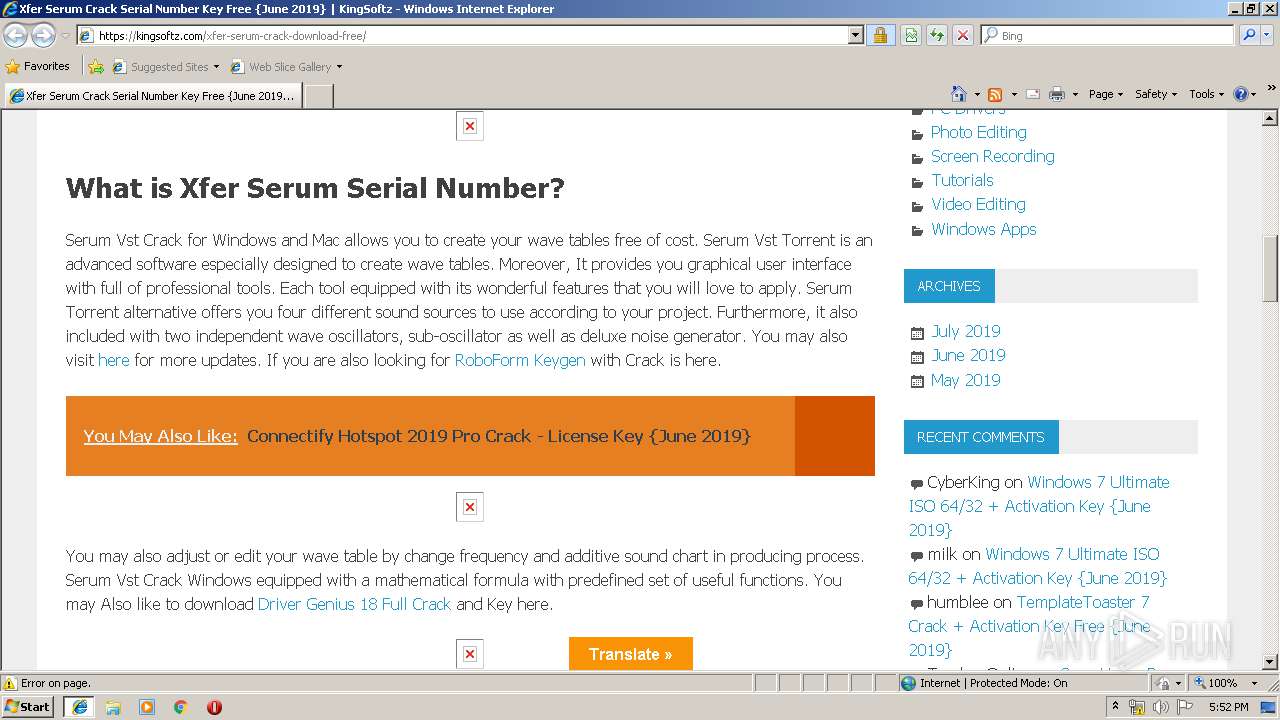Open the Page menu
Viewport: 1280px width, 720px height.
1105,94
